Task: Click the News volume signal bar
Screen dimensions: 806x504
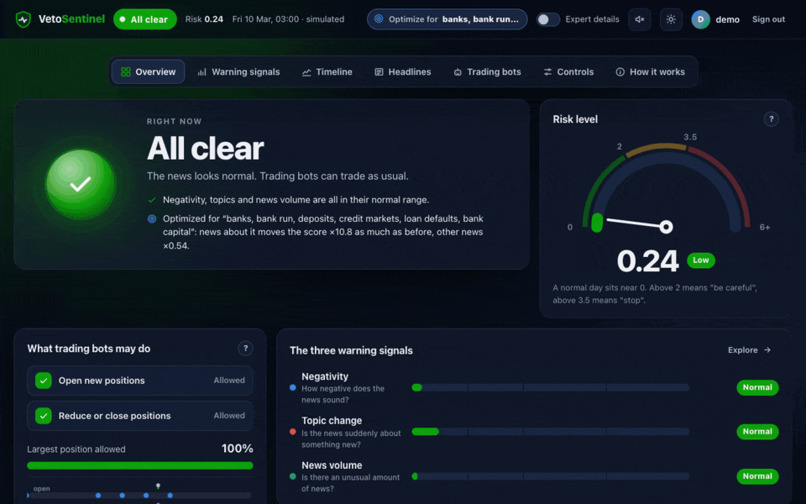Action: (x=550, y=477)
